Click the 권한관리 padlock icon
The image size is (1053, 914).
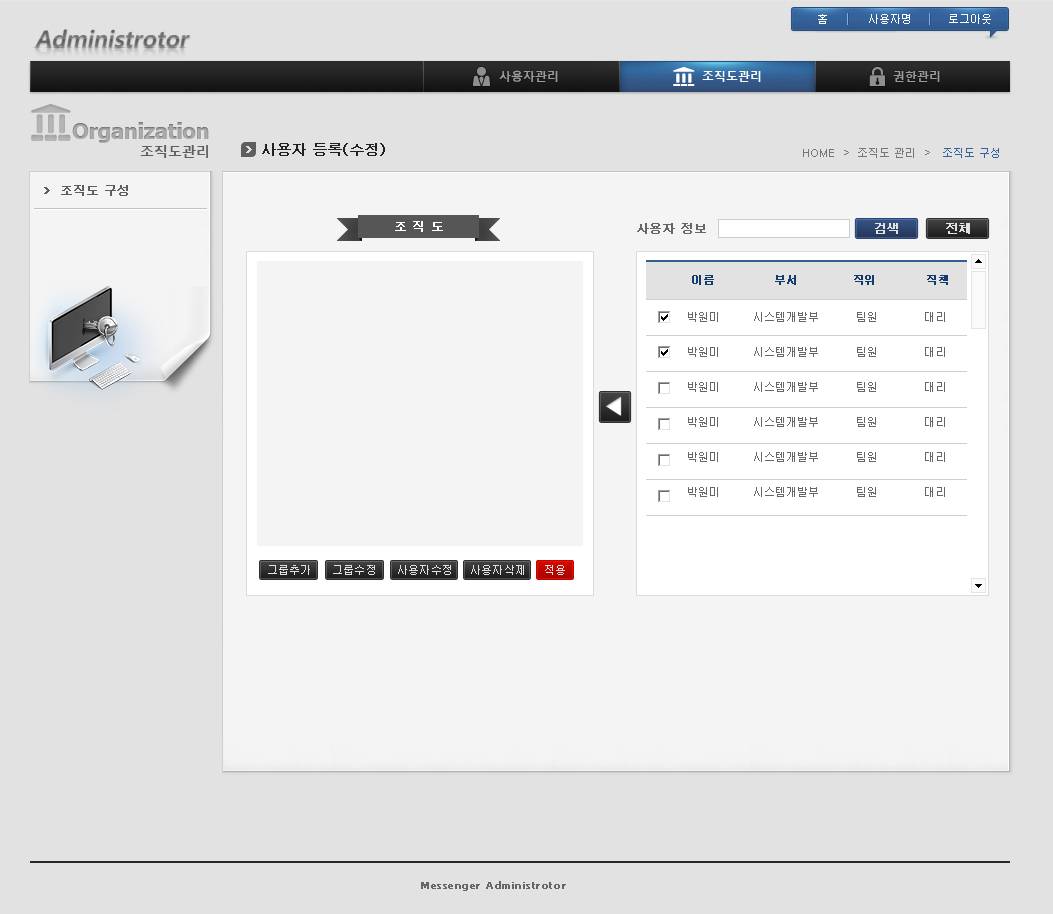[877, 77]
